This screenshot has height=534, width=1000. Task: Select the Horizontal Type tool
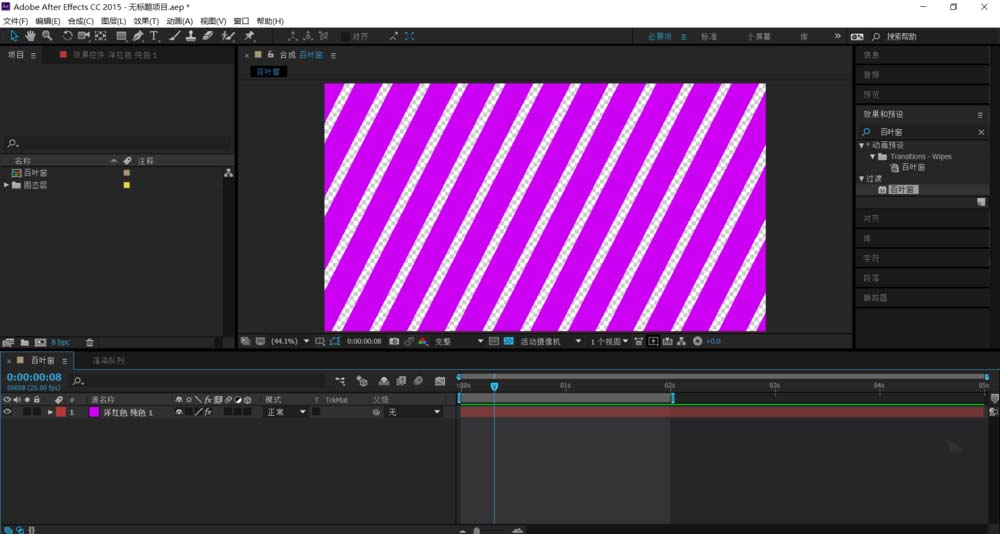pos(154,36)
